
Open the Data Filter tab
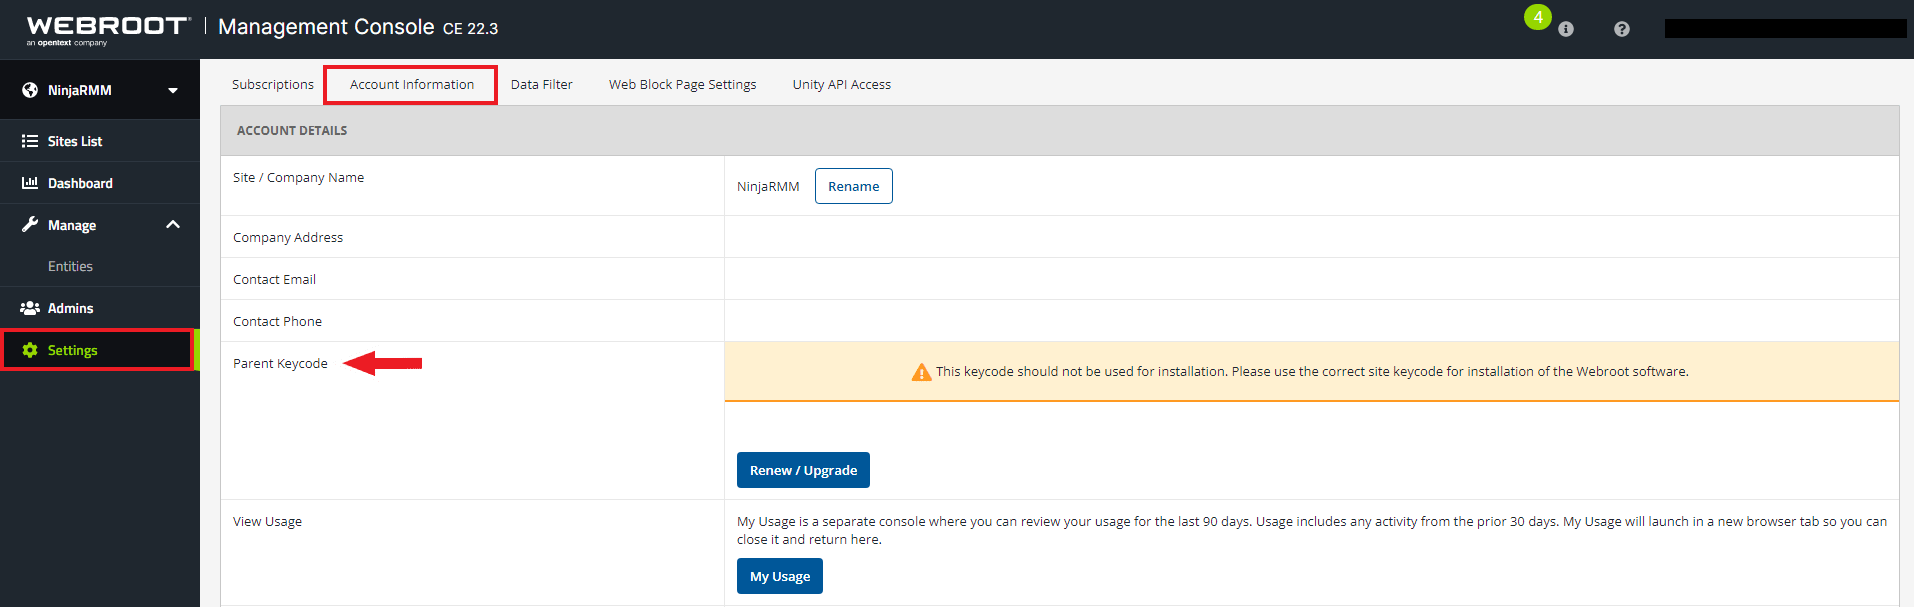(x=542, y=85)
